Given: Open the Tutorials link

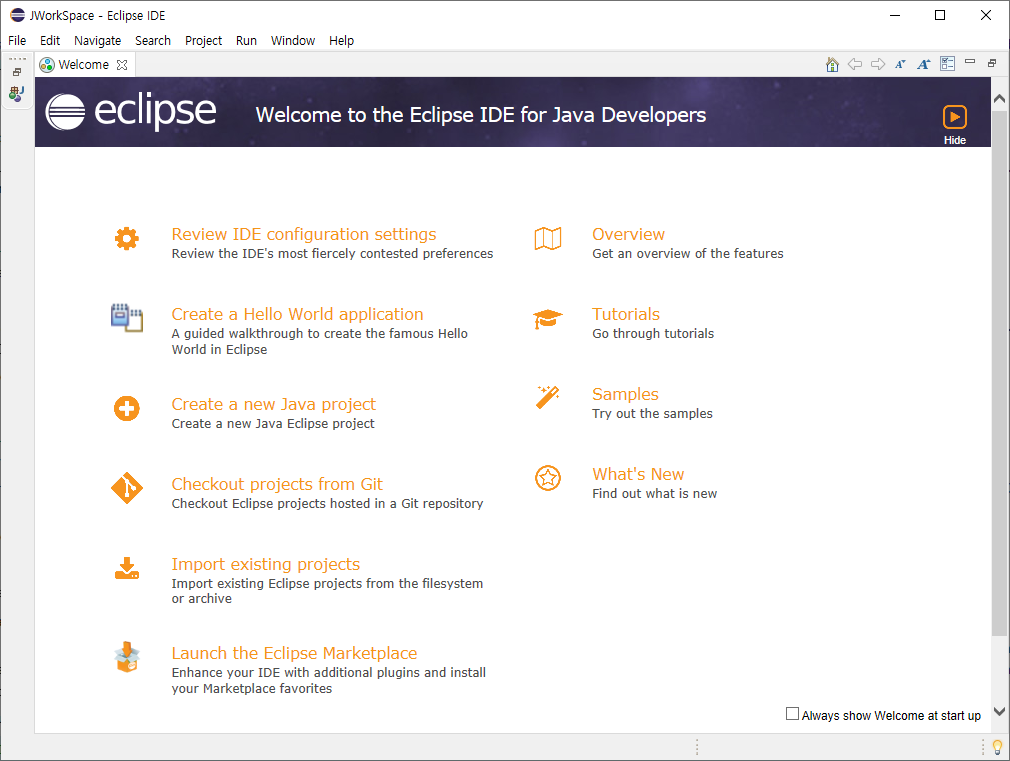Looking at the screenshot, I should tap(625, 314).
